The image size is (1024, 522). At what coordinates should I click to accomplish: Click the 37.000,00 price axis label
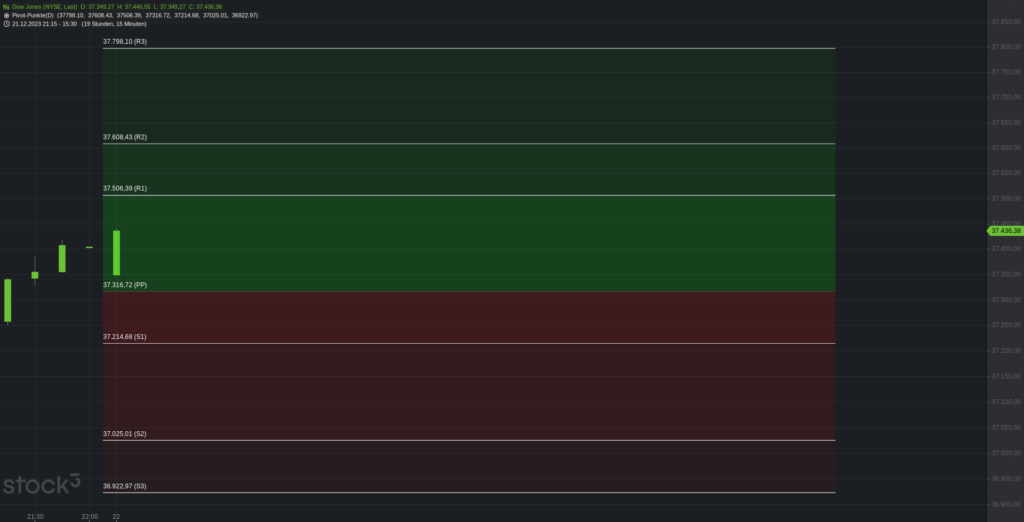coord(1004,452)
